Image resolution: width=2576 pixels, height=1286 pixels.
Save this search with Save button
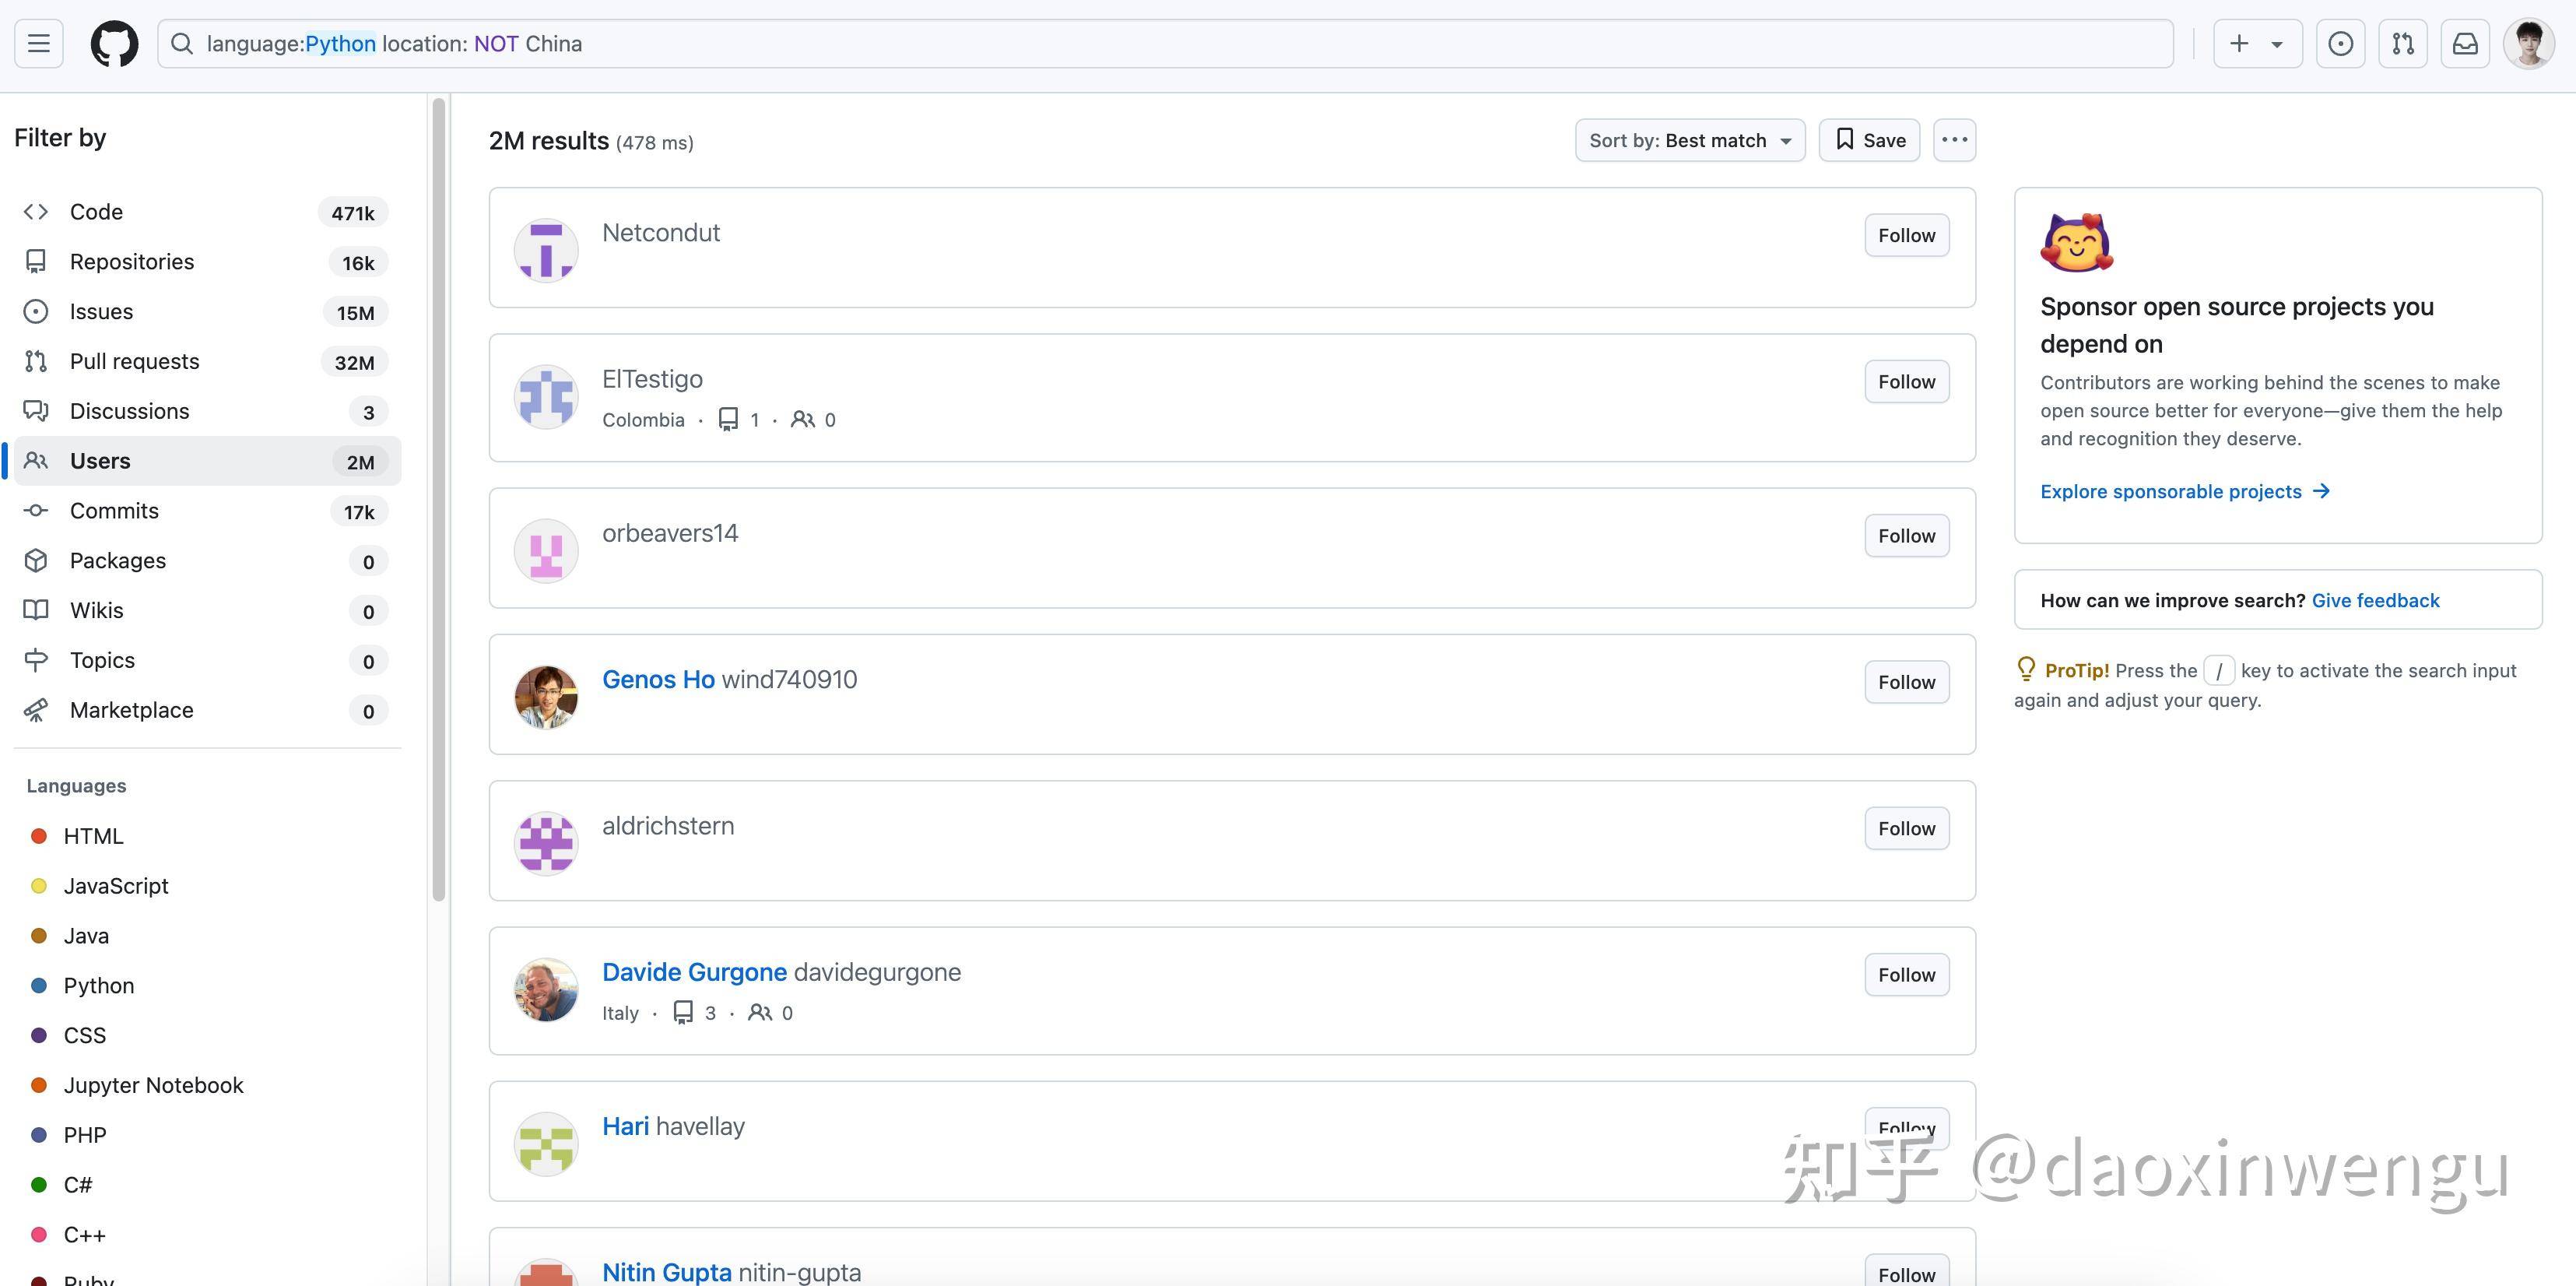coord(1869,140)
